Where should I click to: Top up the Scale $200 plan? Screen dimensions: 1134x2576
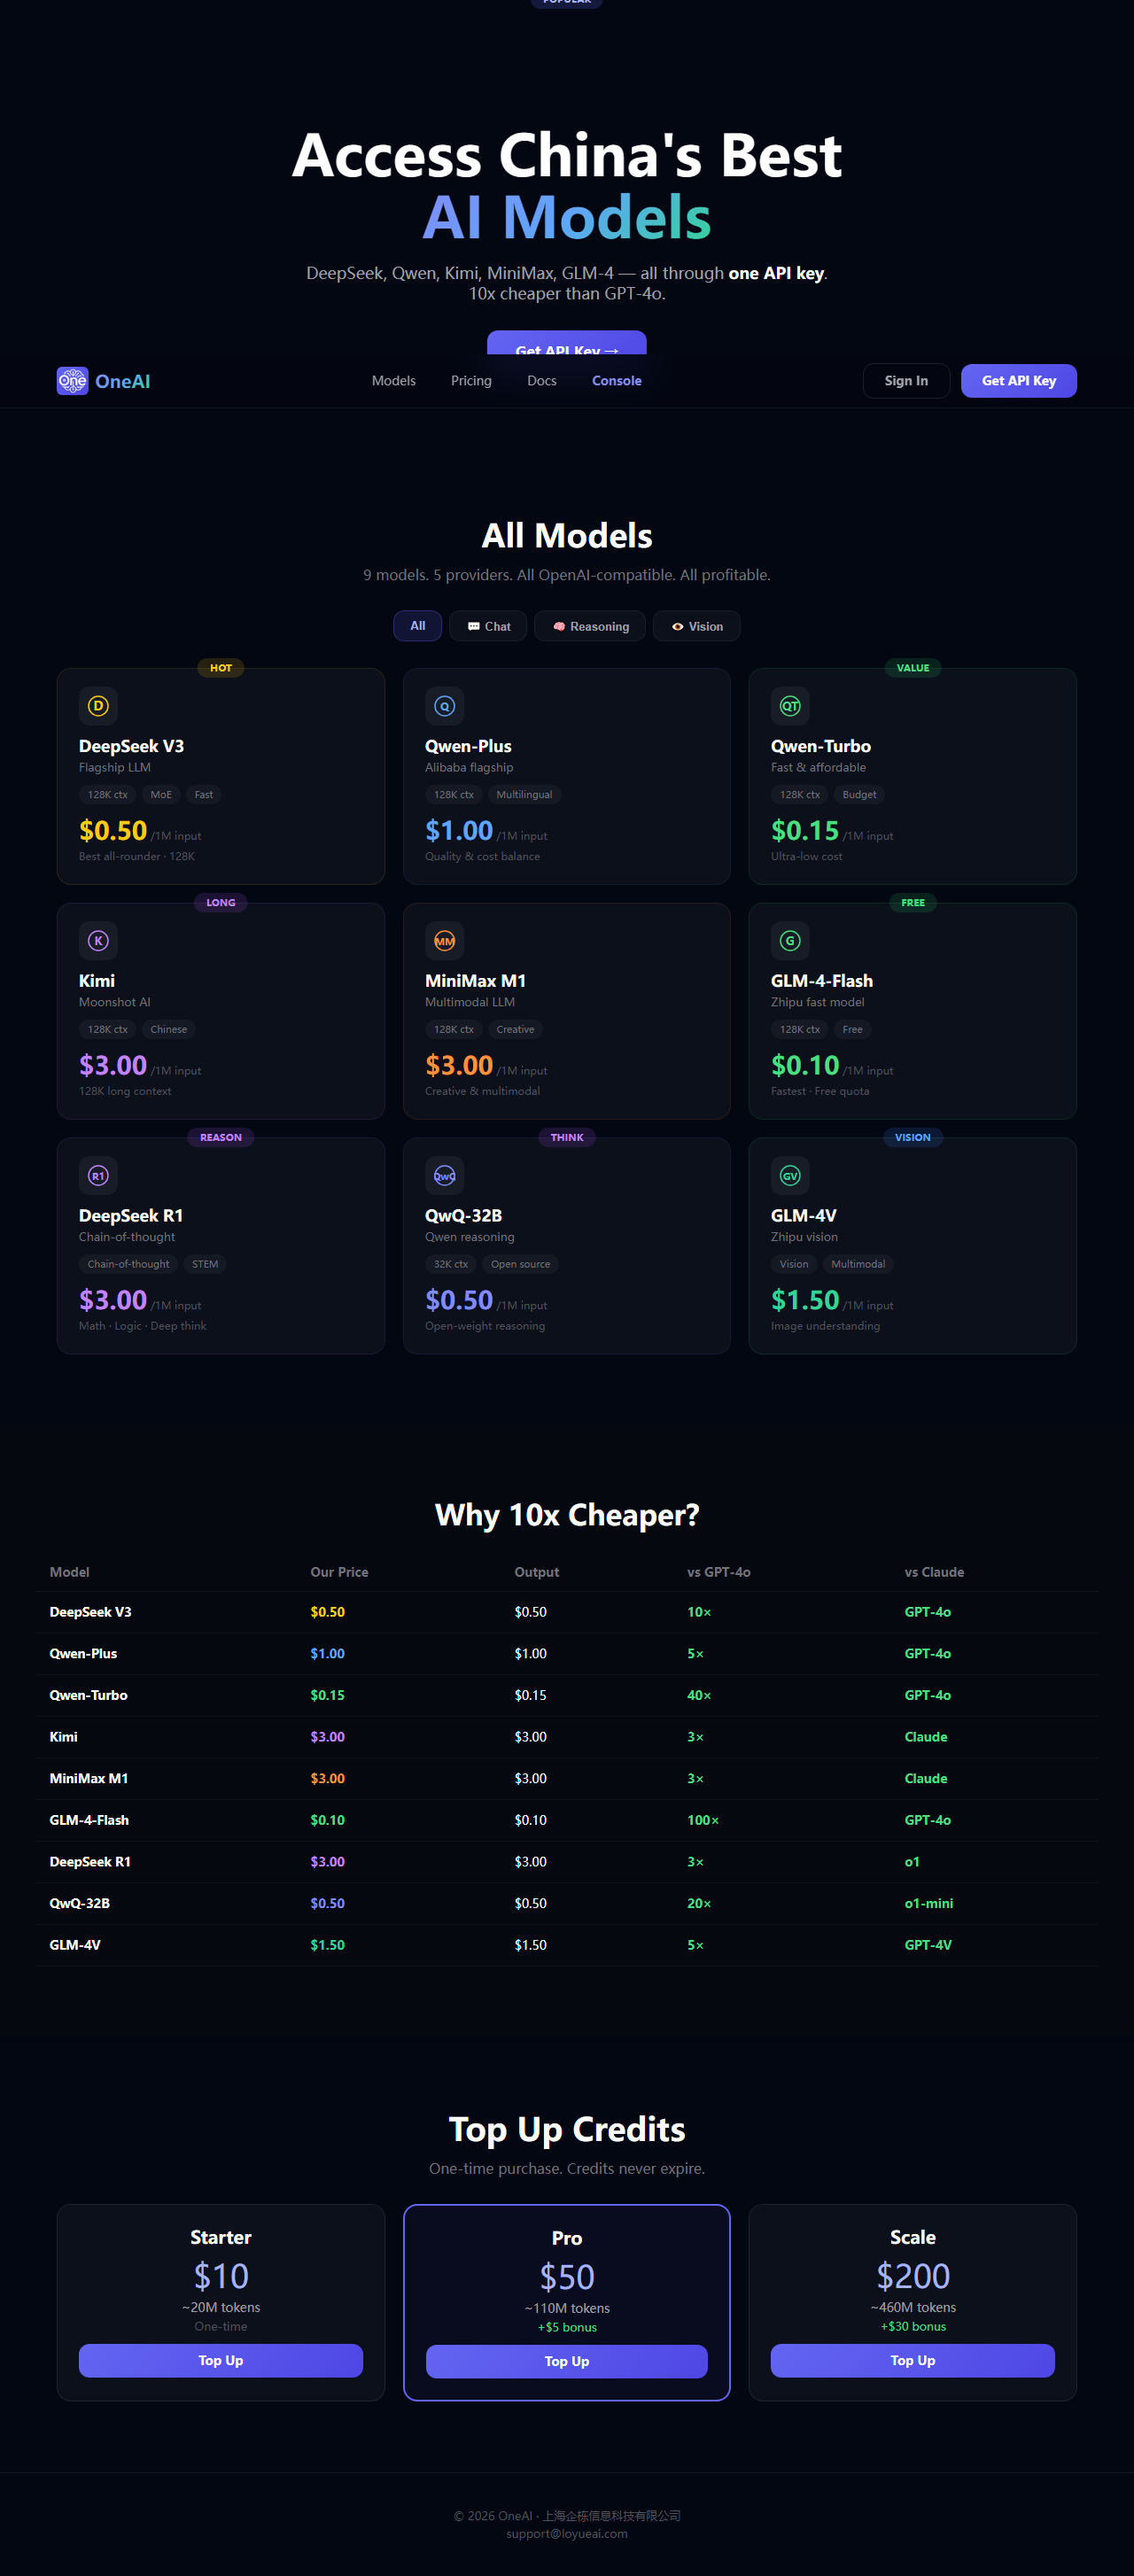[x=913, y=2360]
